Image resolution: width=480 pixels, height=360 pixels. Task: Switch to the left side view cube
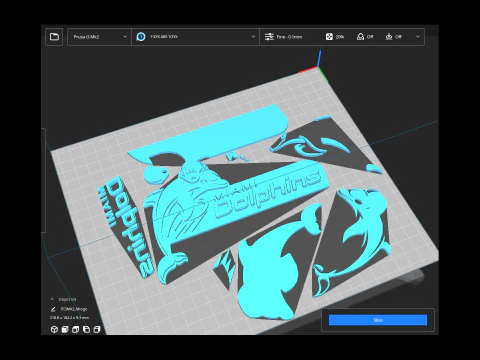point(86,329)
